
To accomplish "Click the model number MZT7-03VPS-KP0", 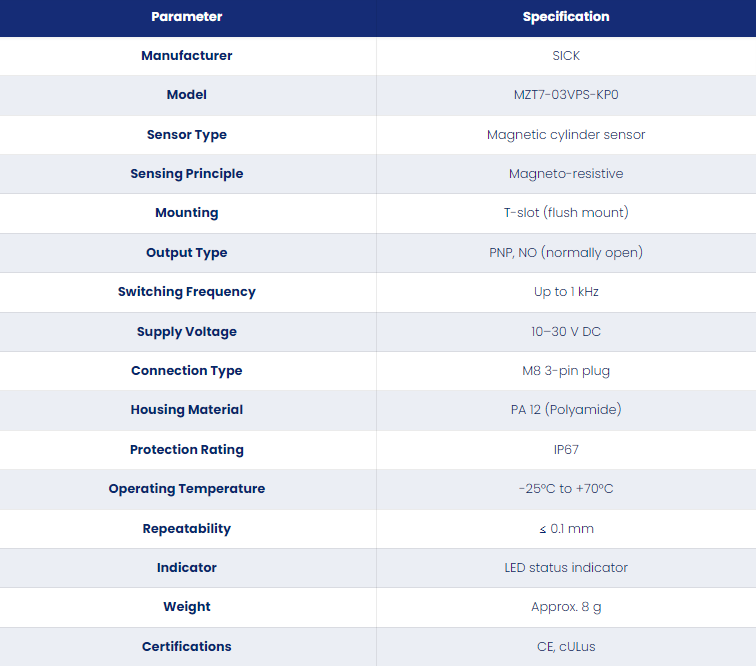I will 566,95.
